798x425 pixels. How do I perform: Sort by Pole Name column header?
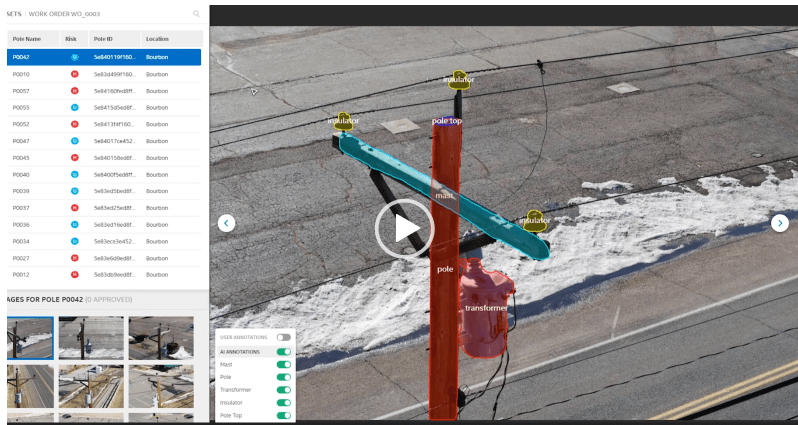tap(33, 39)
